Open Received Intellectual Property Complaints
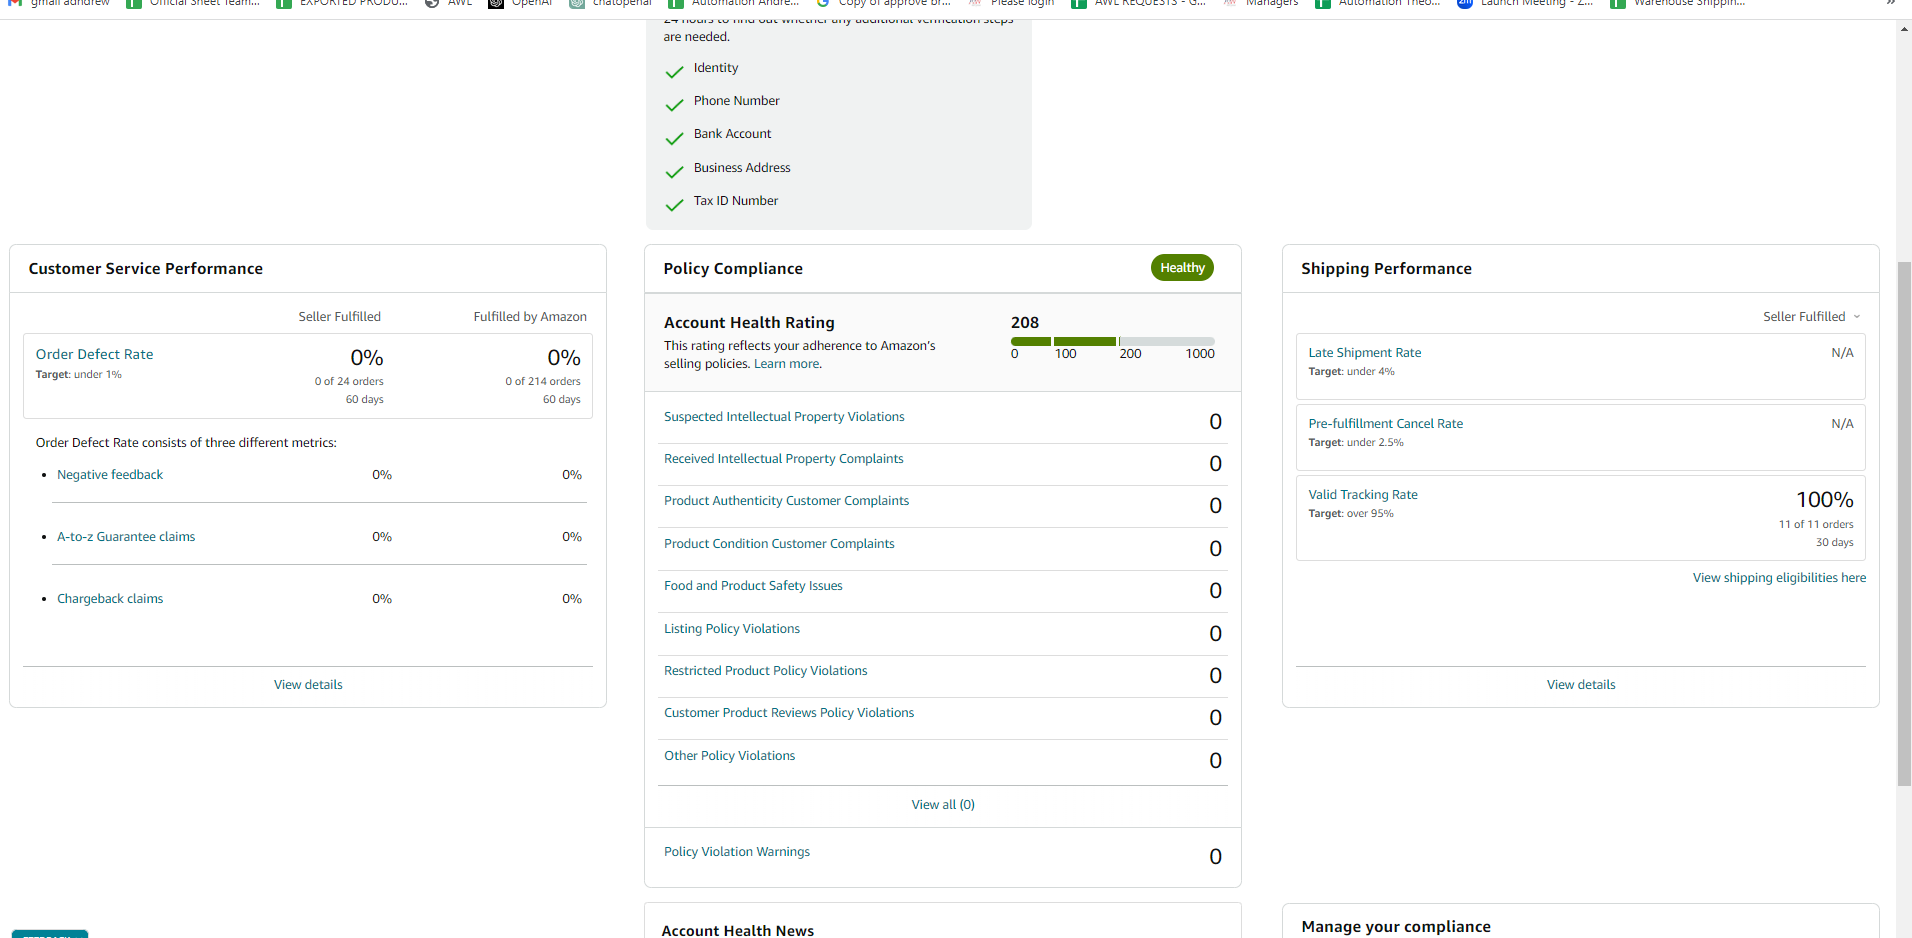 pos(784,459)
